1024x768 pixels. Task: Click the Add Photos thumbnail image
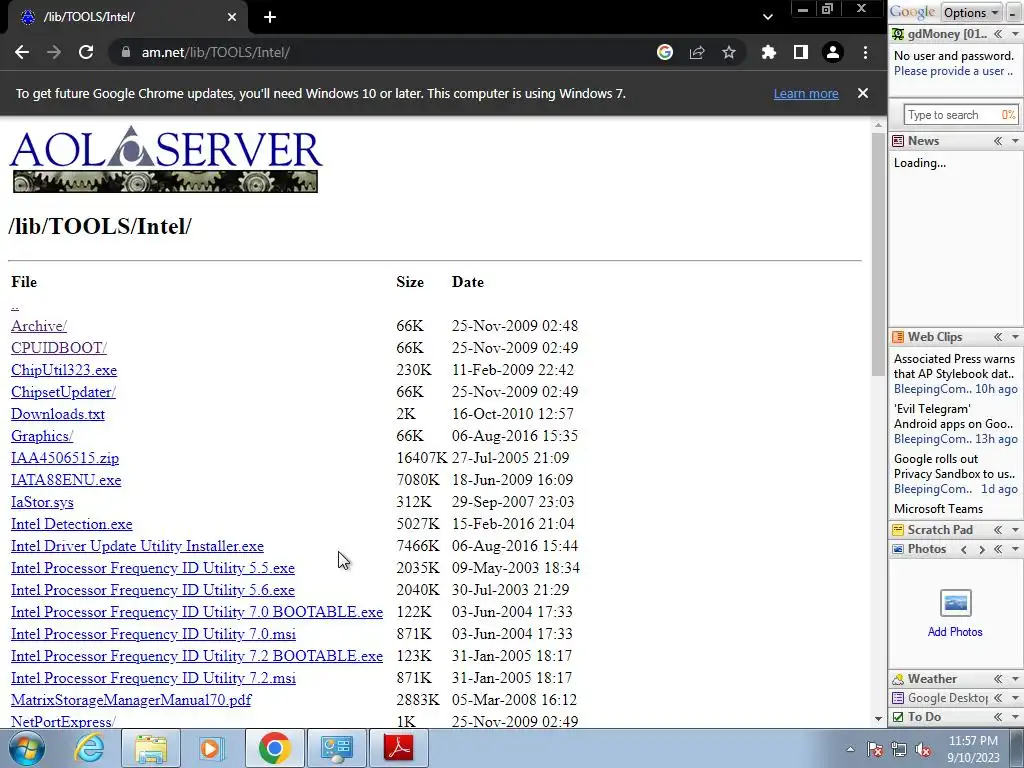[955, 603]
